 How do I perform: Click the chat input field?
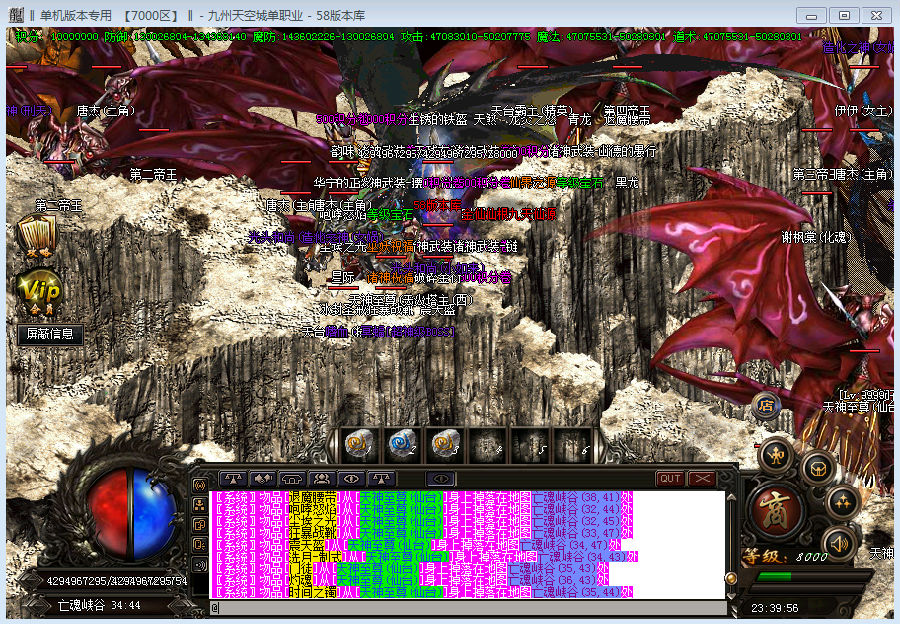pos(468,607)
